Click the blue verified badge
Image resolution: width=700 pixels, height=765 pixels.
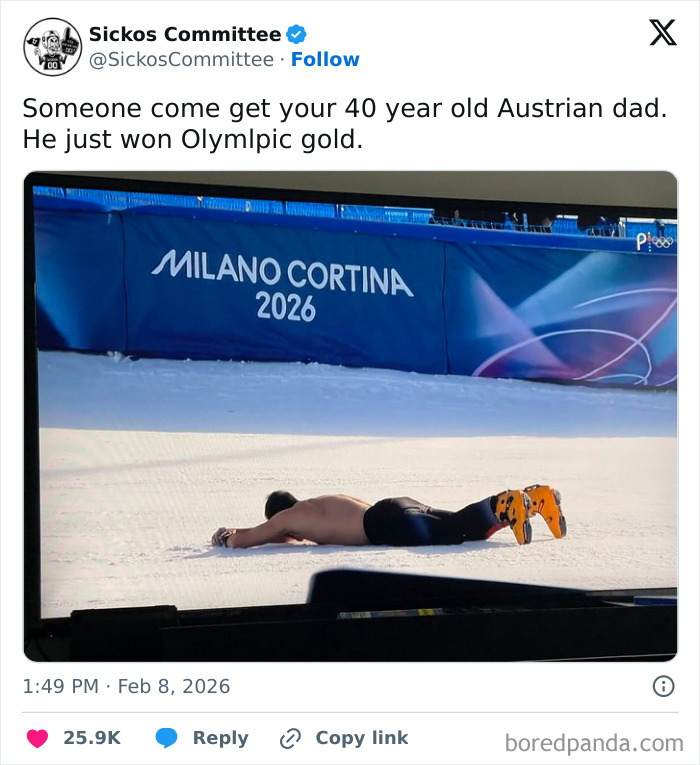pyautogui.click(x=296, y=34)
